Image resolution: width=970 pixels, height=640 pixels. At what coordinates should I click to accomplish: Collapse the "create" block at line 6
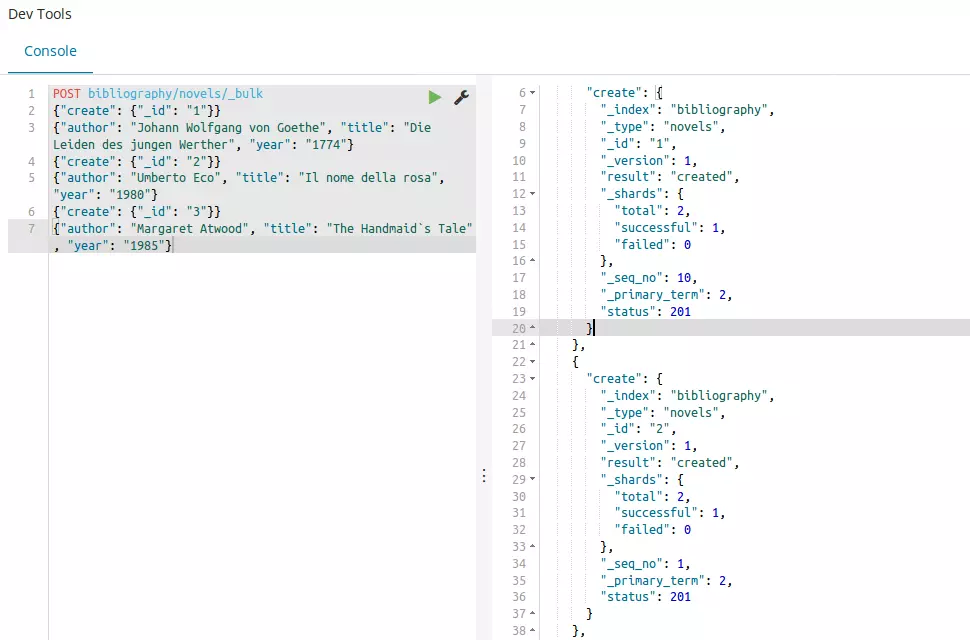tap(533, 93)
